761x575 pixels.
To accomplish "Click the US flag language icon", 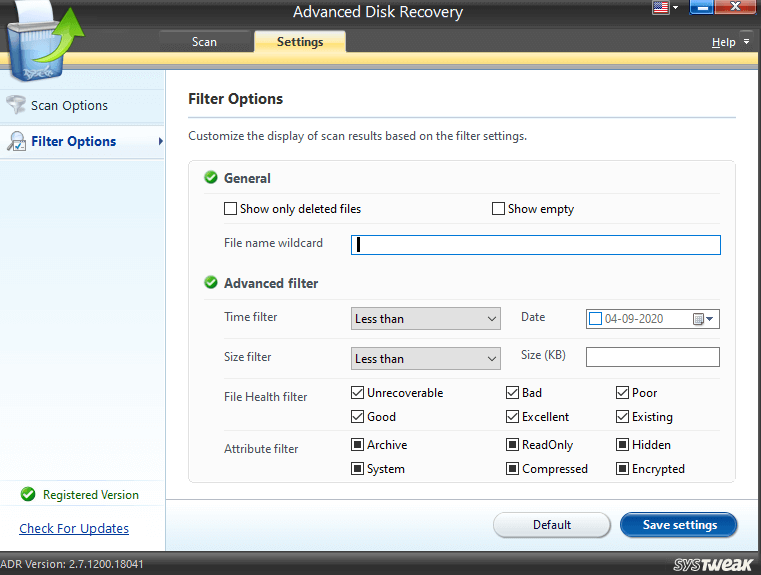I will click(x=661, y=8).
